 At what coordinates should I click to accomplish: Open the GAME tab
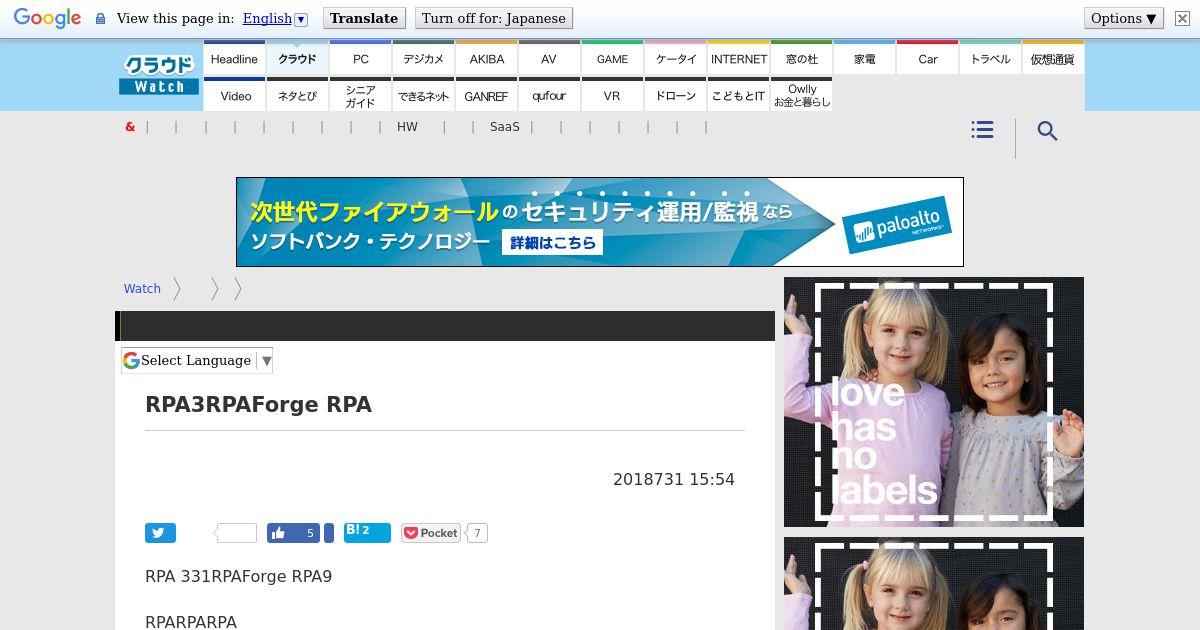(612, 58)
